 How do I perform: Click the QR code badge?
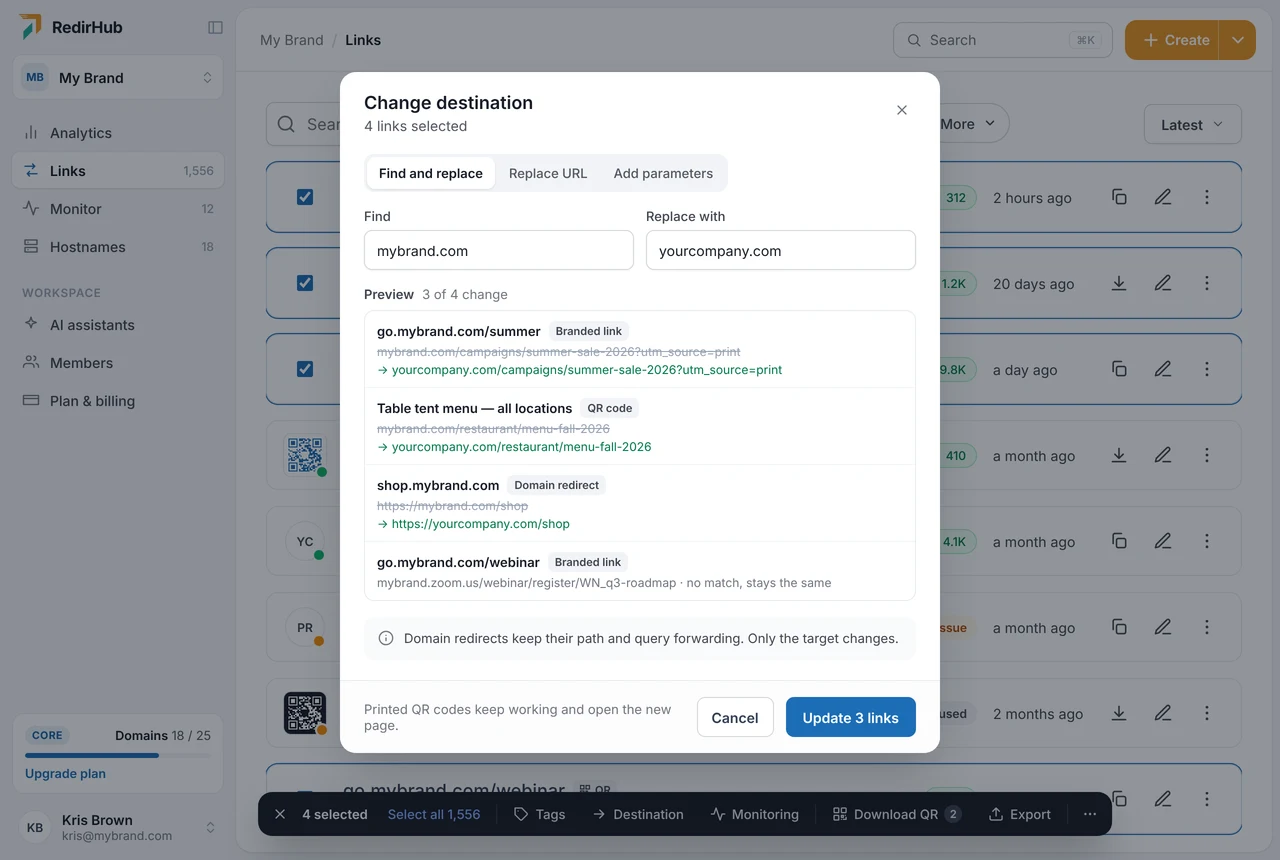(609, 408)
